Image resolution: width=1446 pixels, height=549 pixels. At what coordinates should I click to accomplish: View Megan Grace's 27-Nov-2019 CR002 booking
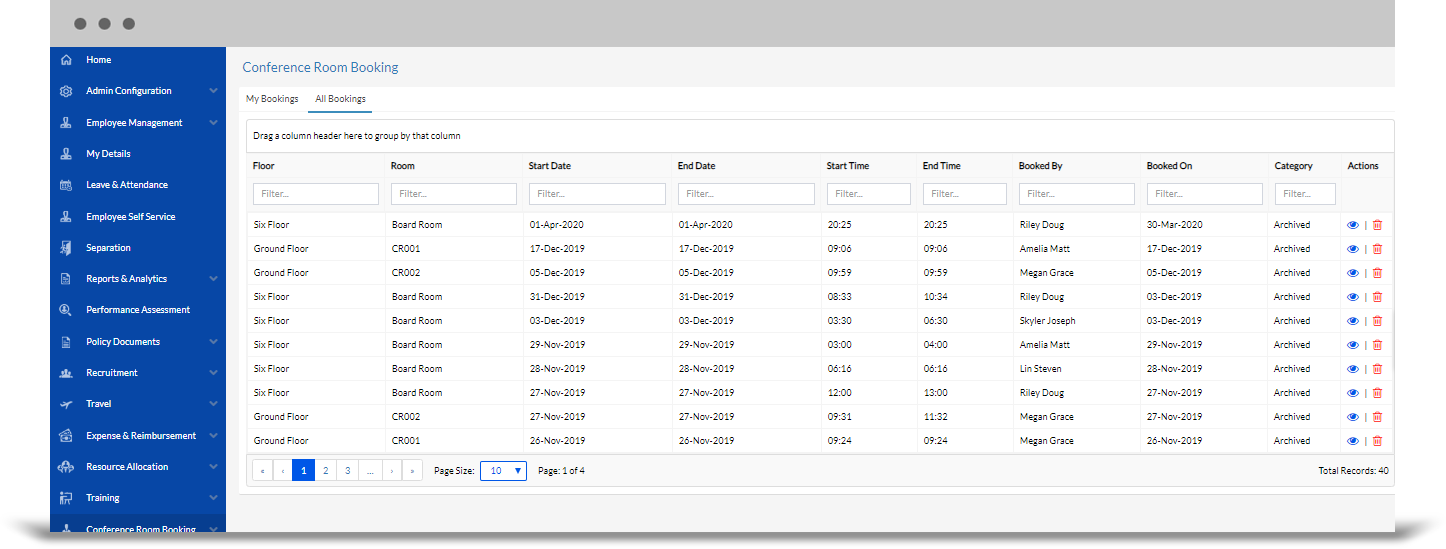1353,417
